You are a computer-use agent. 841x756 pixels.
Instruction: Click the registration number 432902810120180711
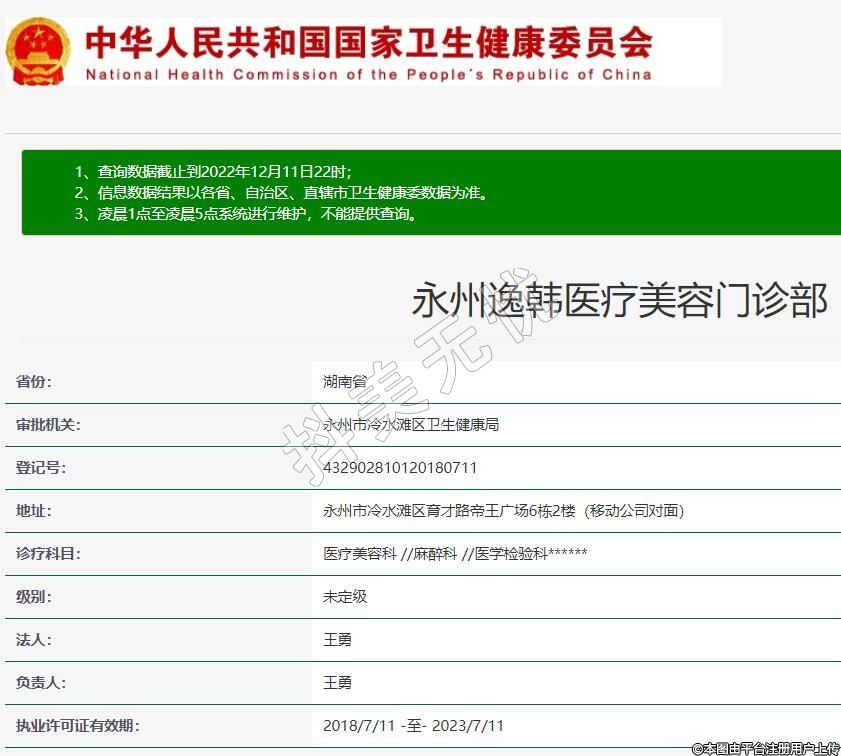tap(400, 468)
